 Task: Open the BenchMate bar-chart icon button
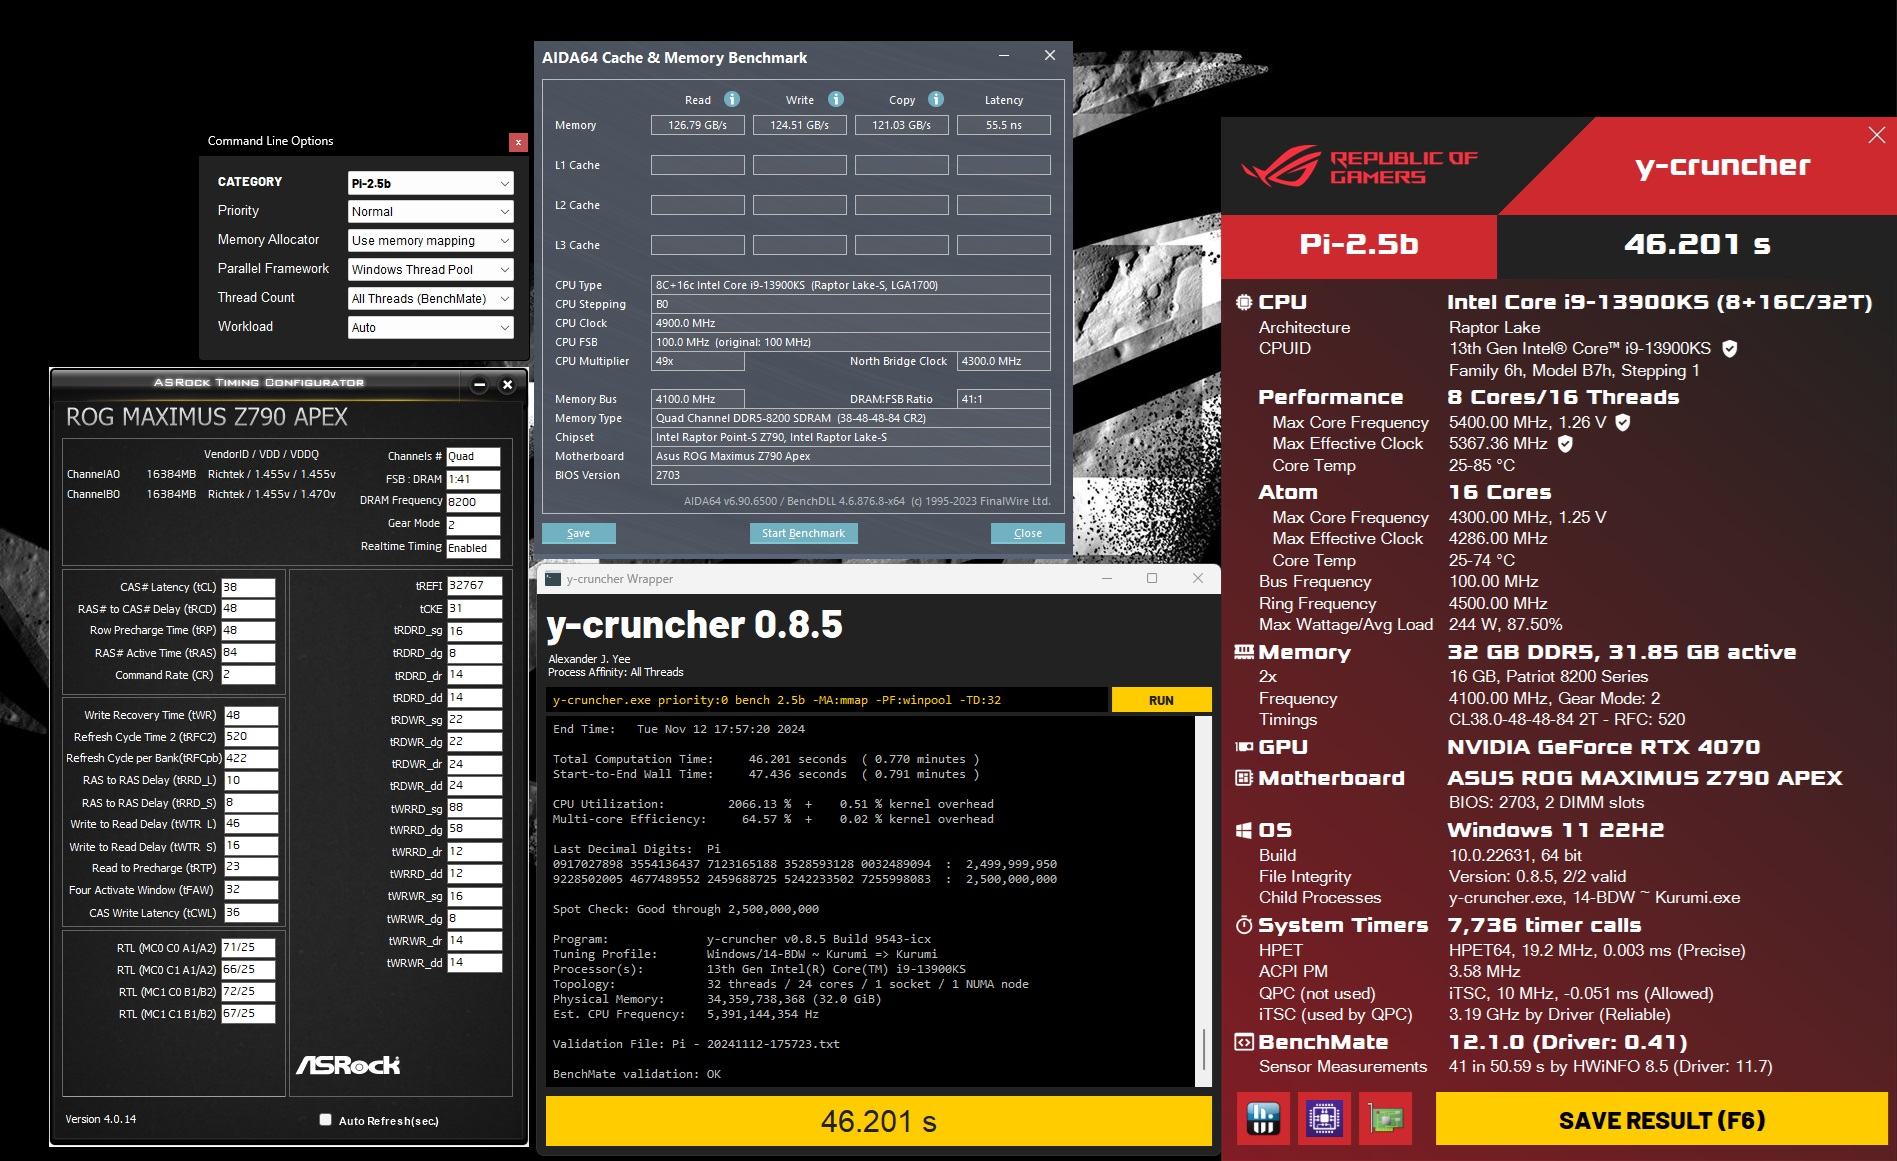[x=1264, y=1118]
